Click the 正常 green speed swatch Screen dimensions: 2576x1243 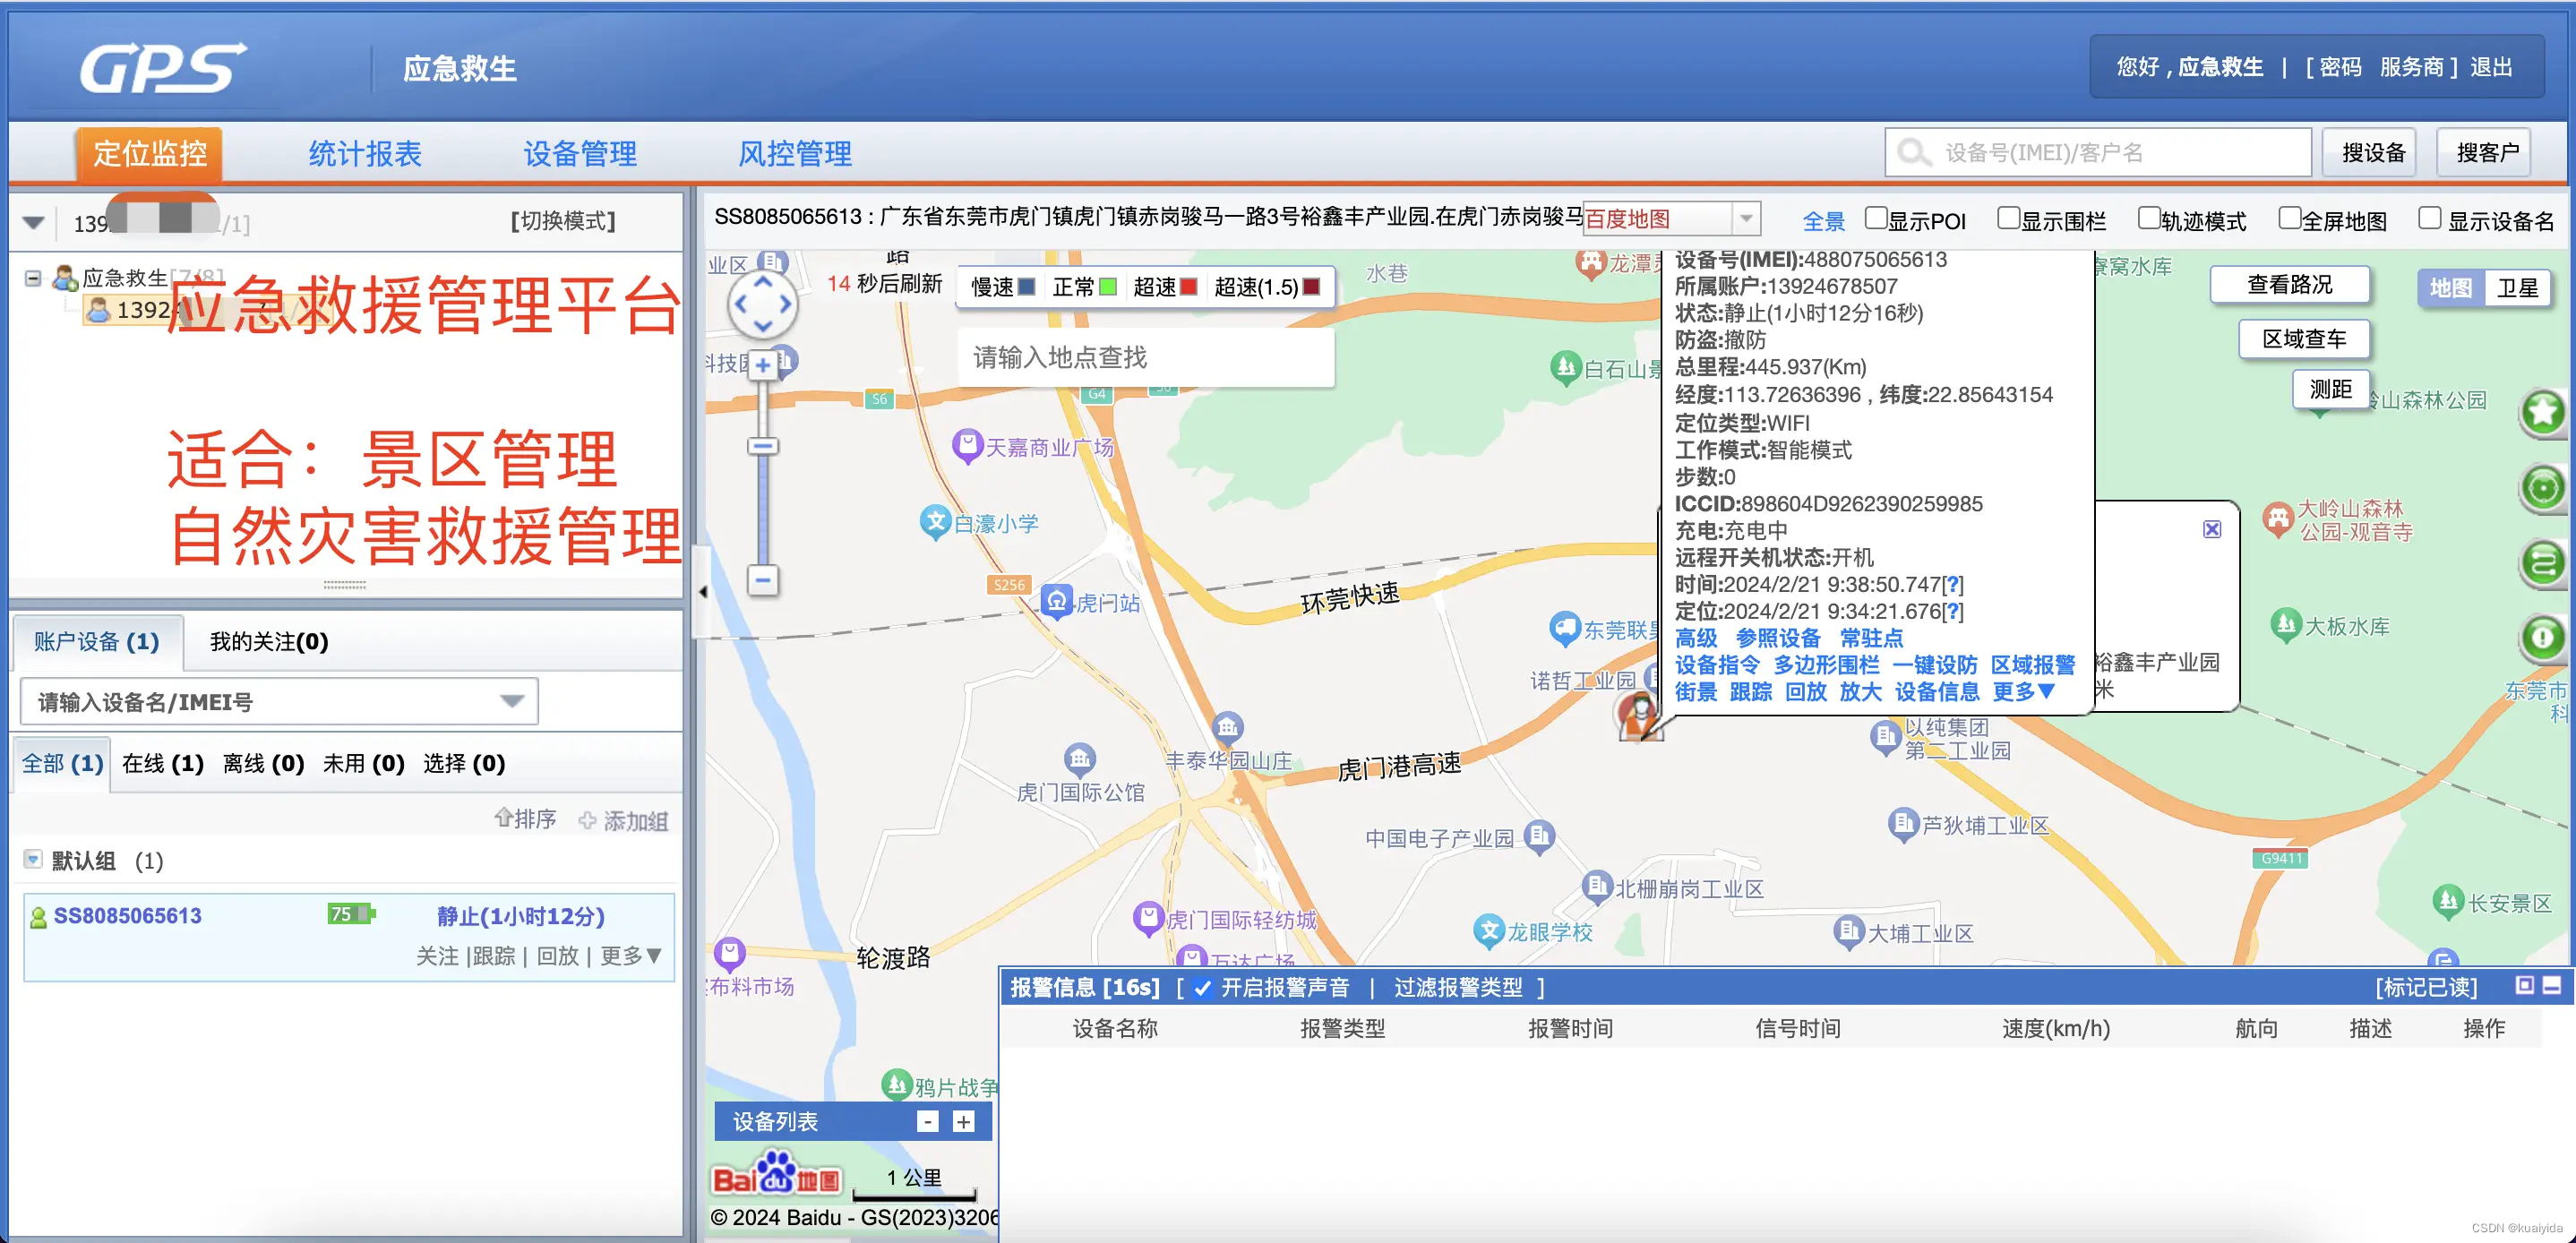click(1108, 287)
